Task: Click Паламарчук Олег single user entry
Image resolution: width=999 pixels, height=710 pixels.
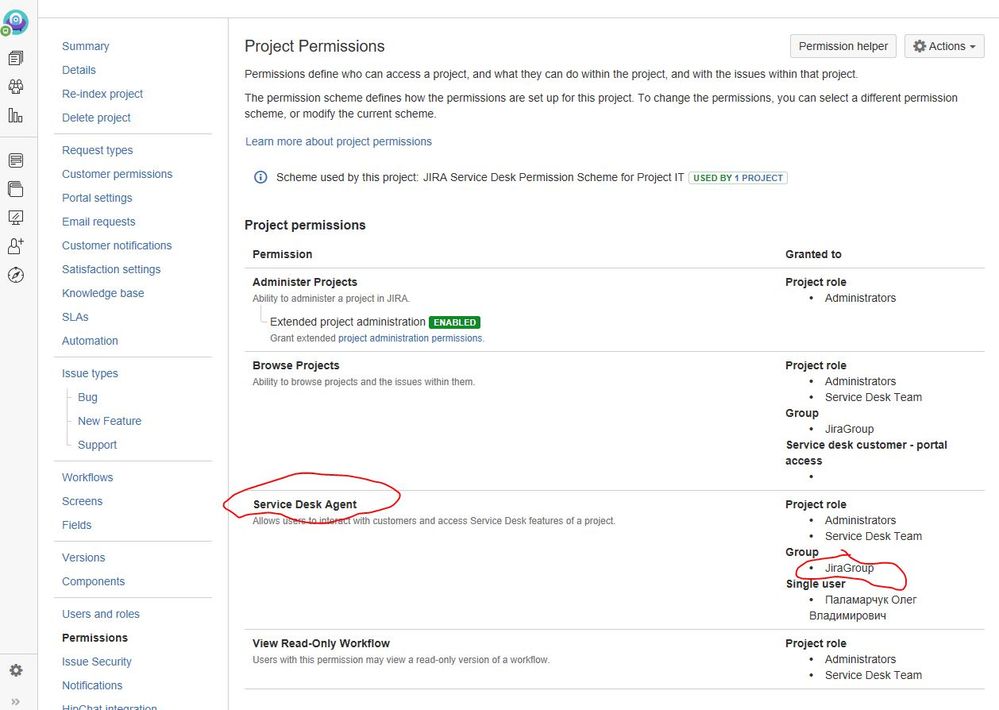Action: tap(863, 607)
